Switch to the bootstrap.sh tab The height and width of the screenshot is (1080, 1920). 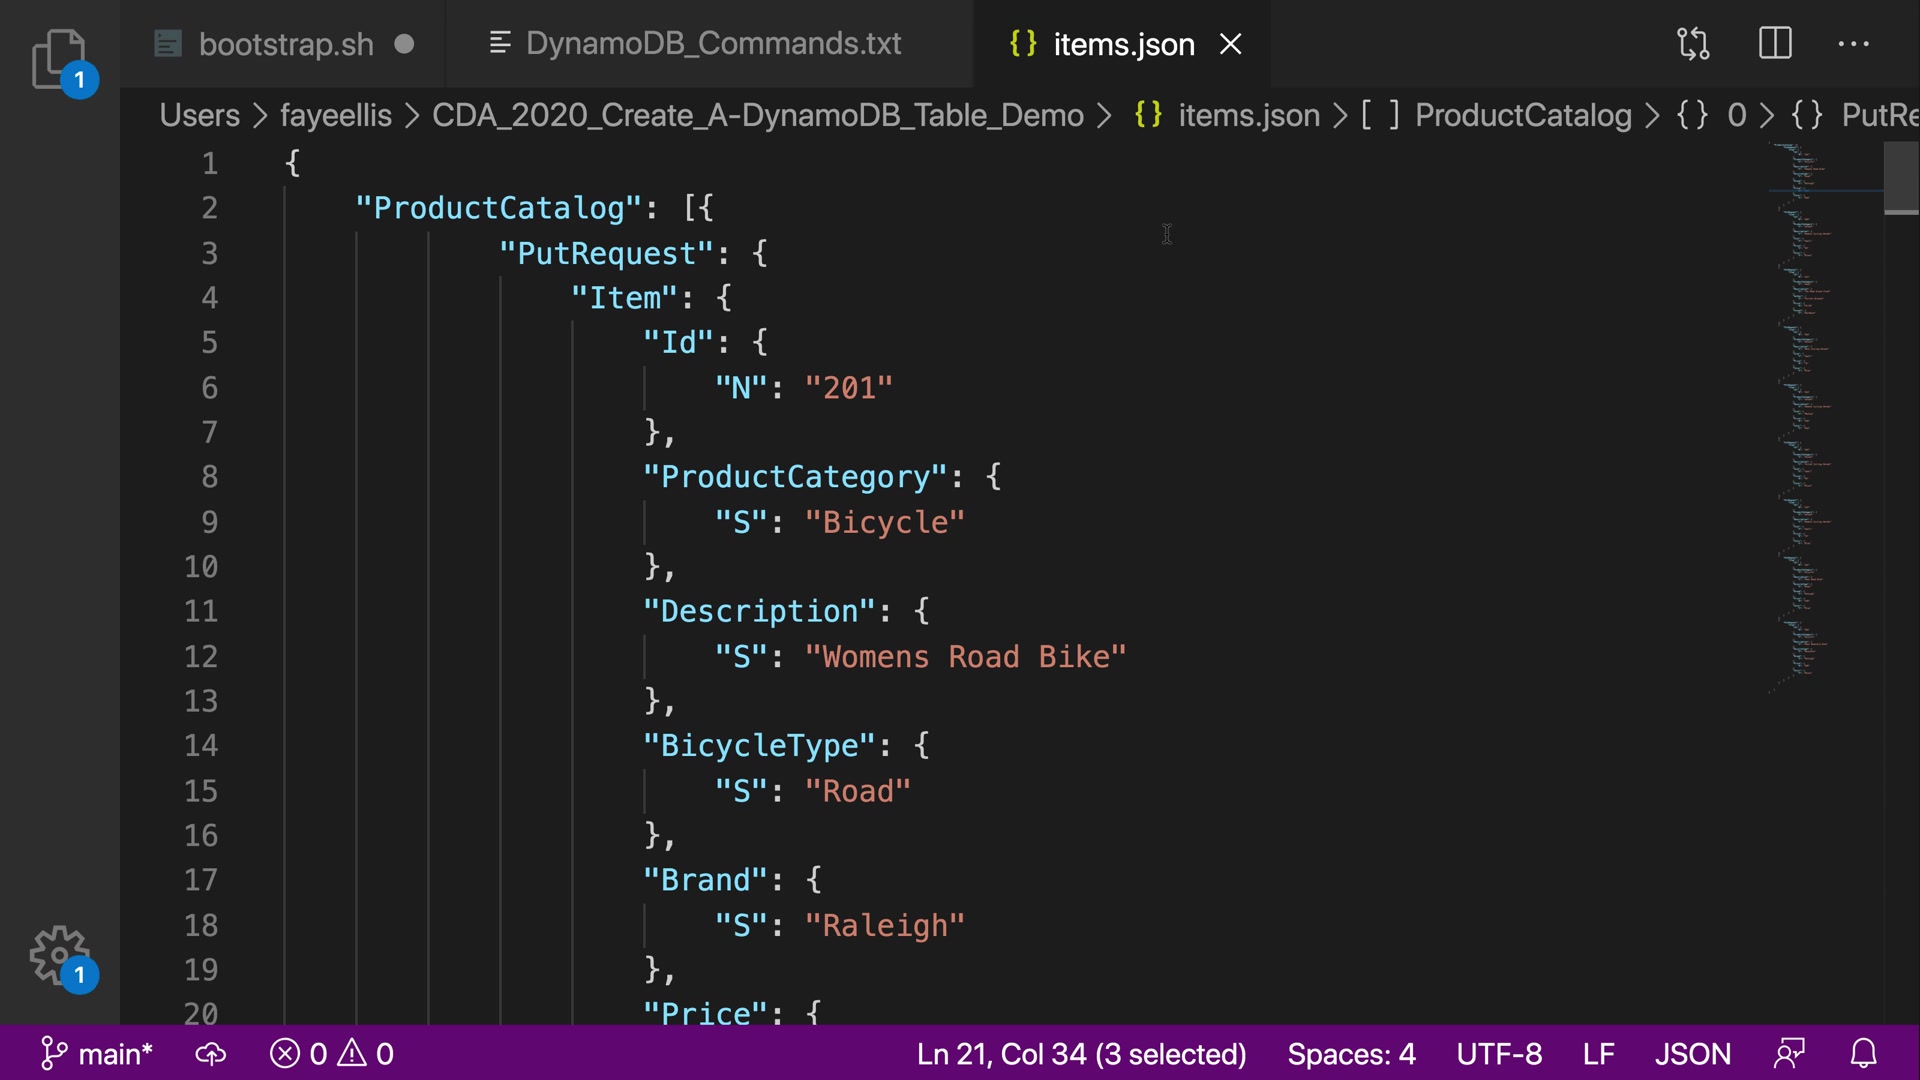pyautogui.click(x=285, y=44)
